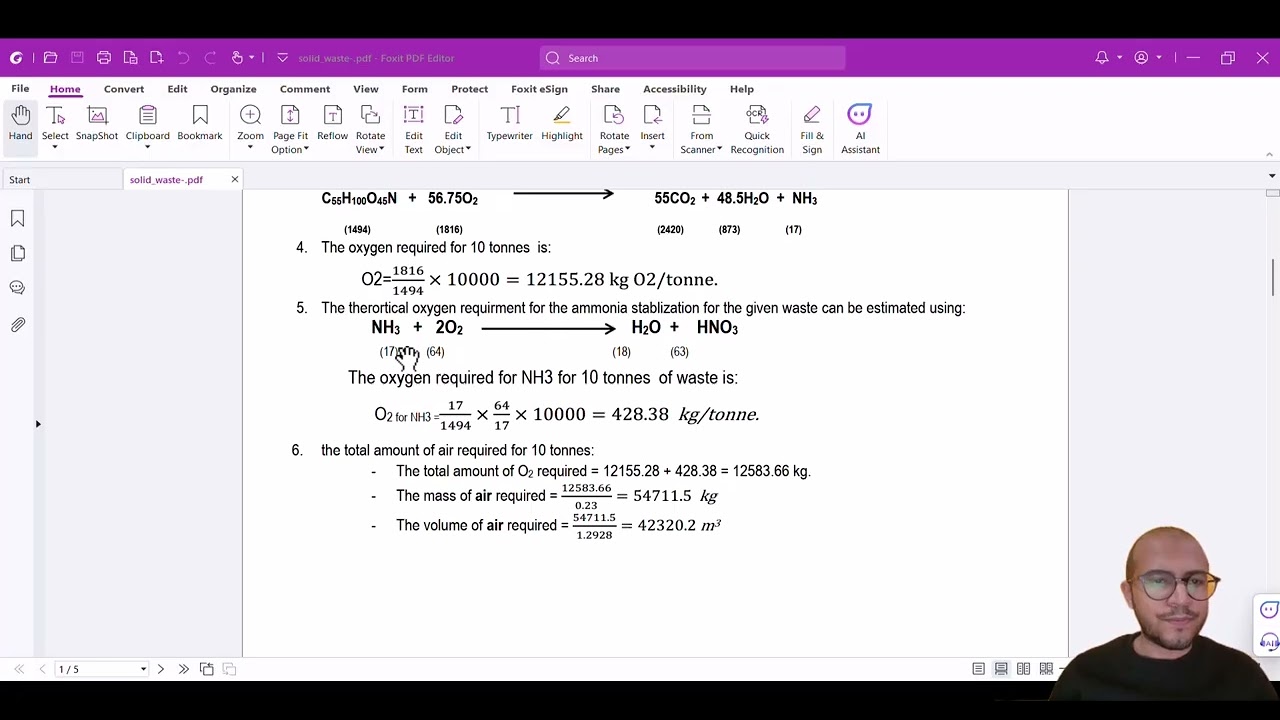Switch to the Accessibility tab
This screenshot has height=720, width=1280.
[x=675, y=89]
